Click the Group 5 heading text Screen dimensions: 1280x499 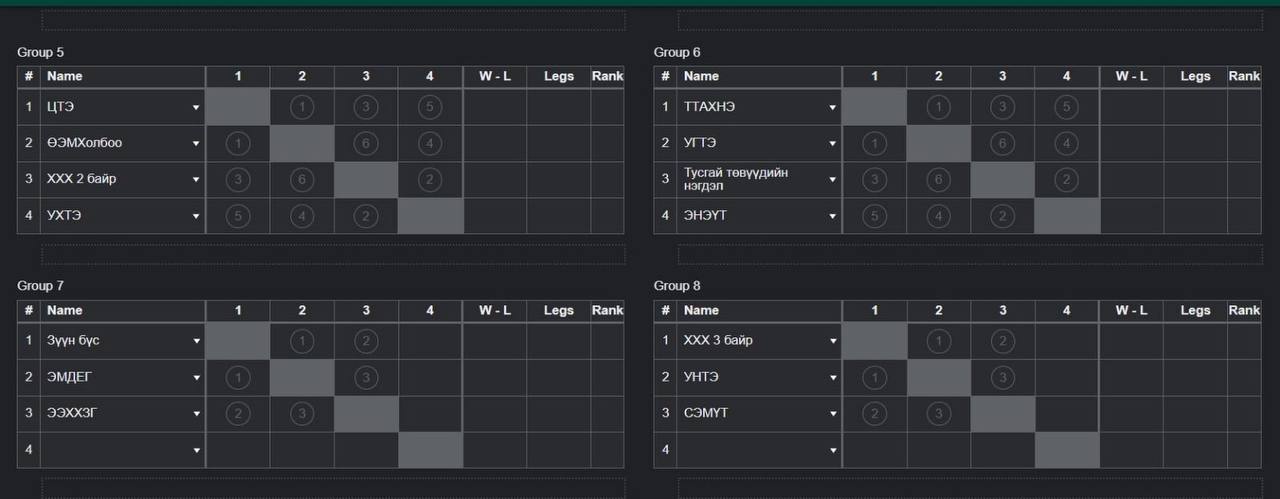point(40,52)
